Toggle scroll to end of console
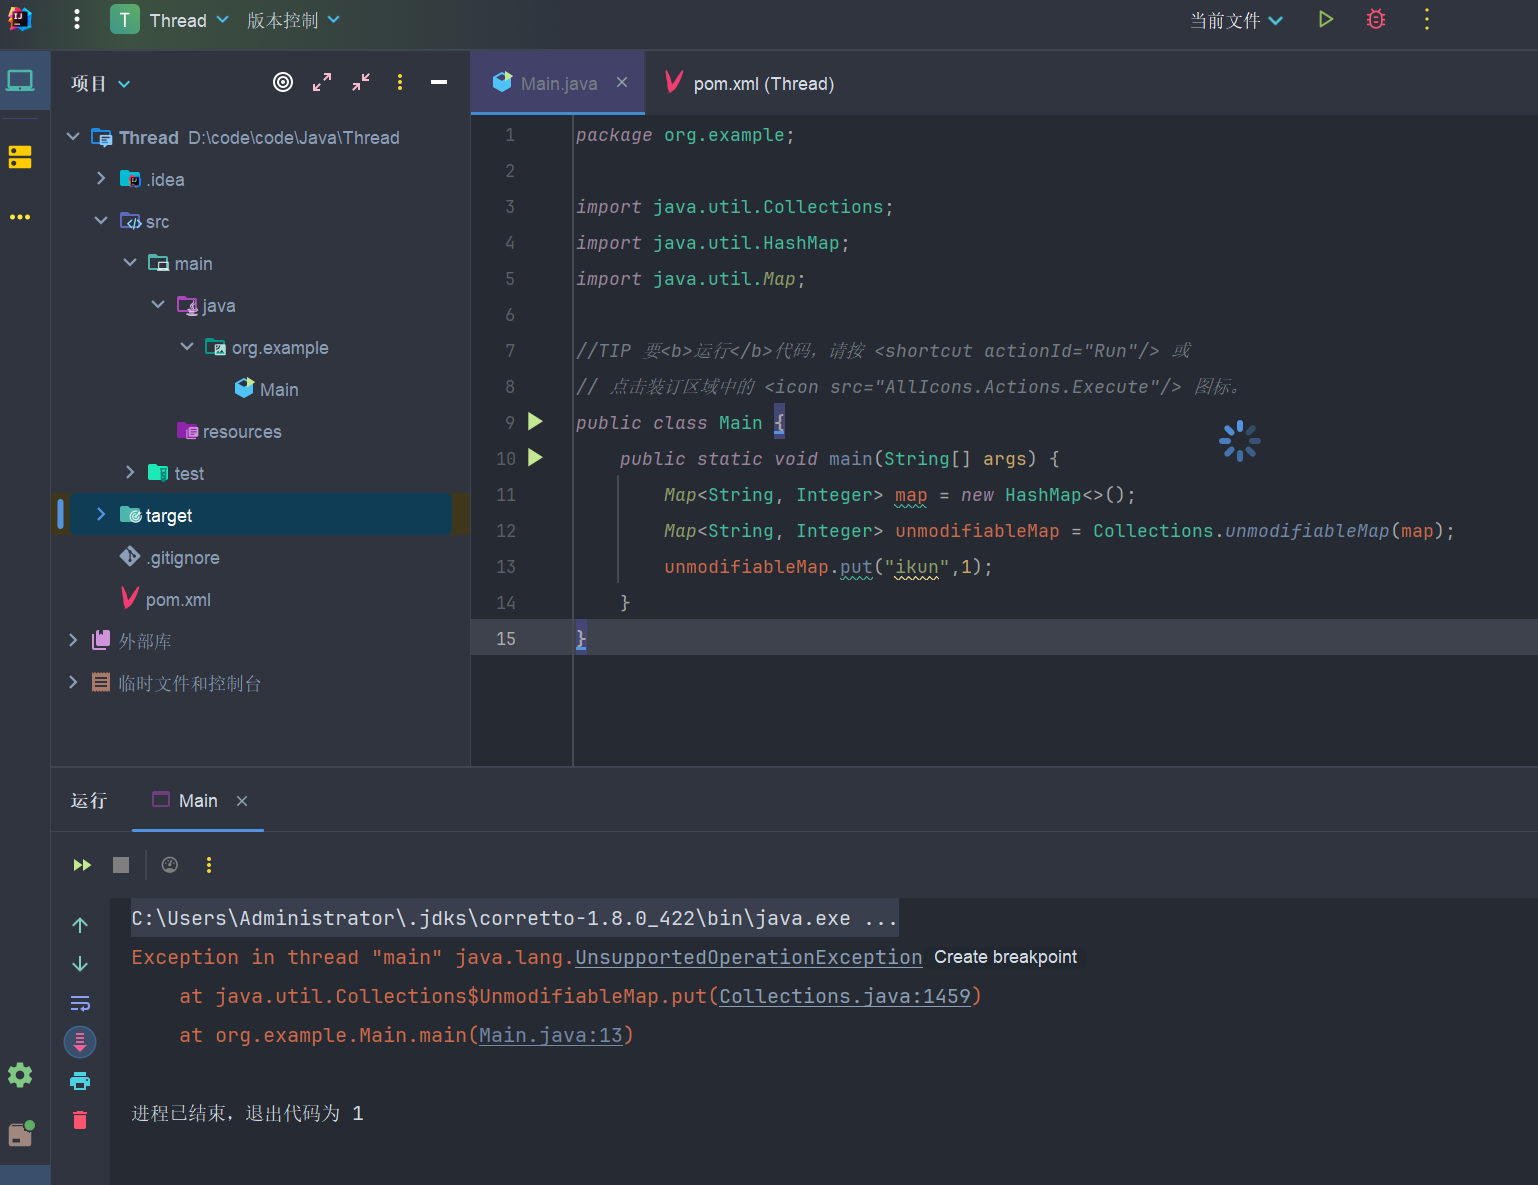 pyautogui.click(x=80, y=1042)
